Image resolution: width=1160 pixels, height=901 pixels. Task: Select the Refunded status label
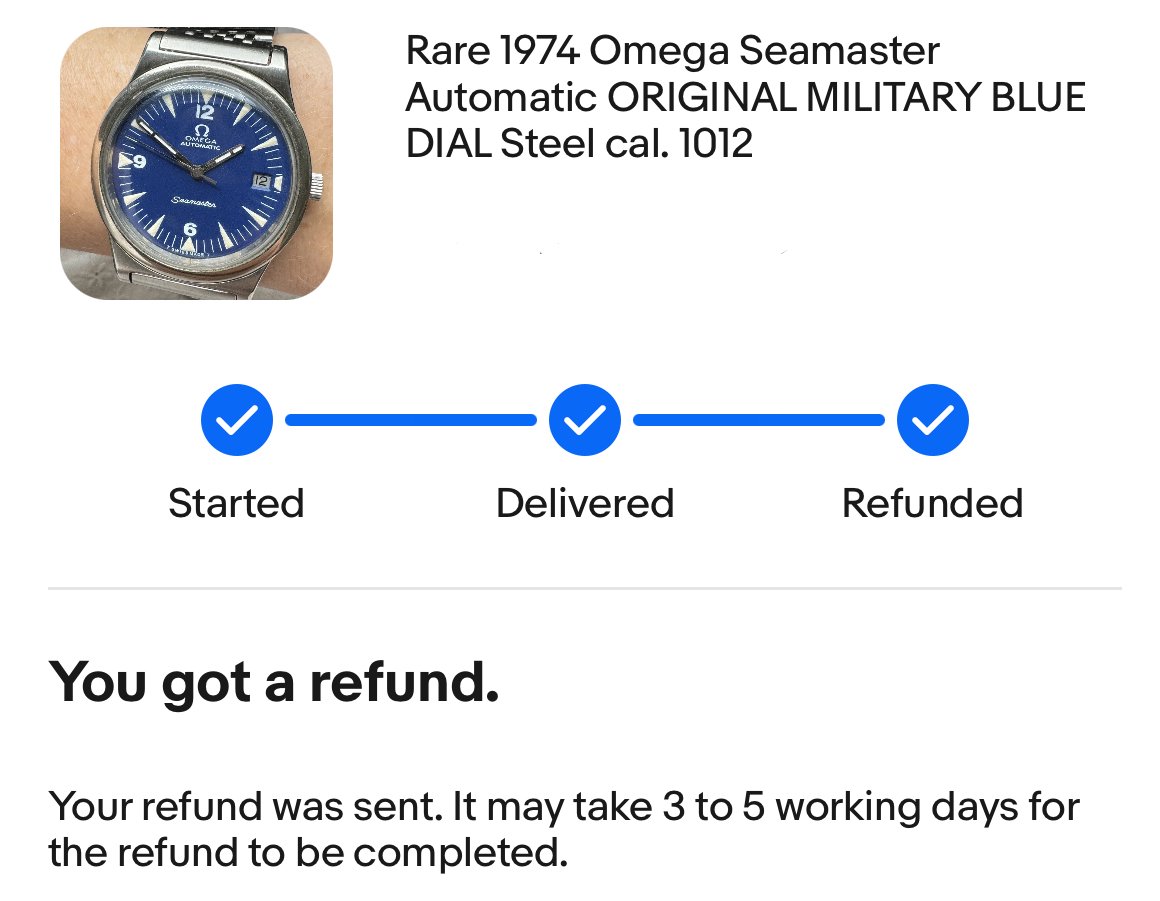pyautogui.click(x=932, y=503)
